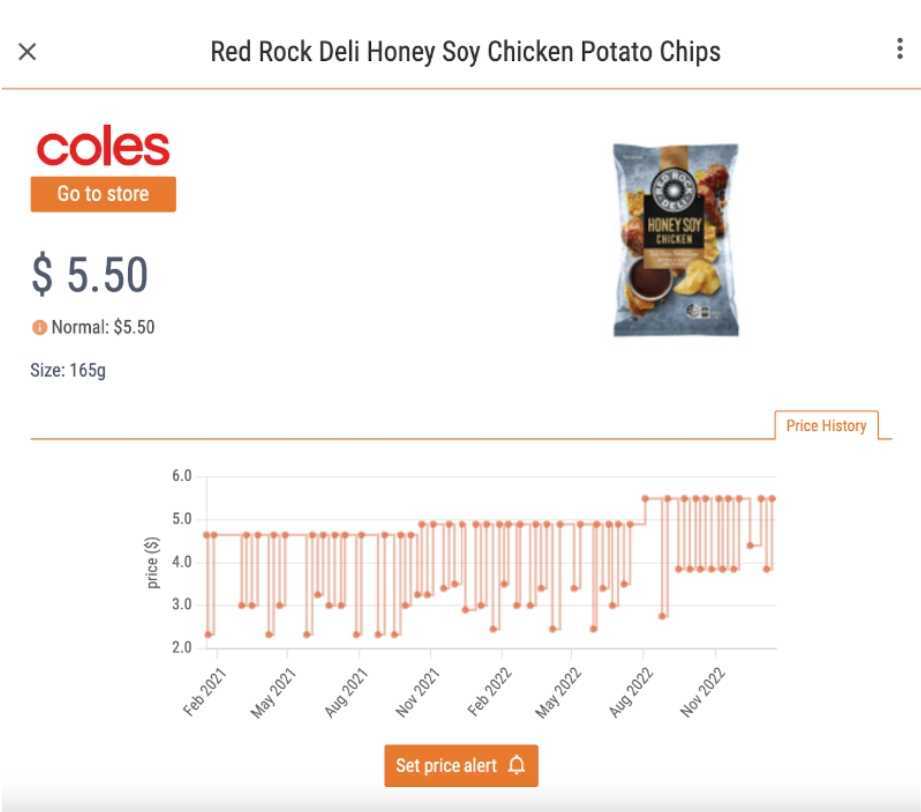Click the Normal: $5.50 price label
Viewport: 921px width, 812px height.
point(102,327)
